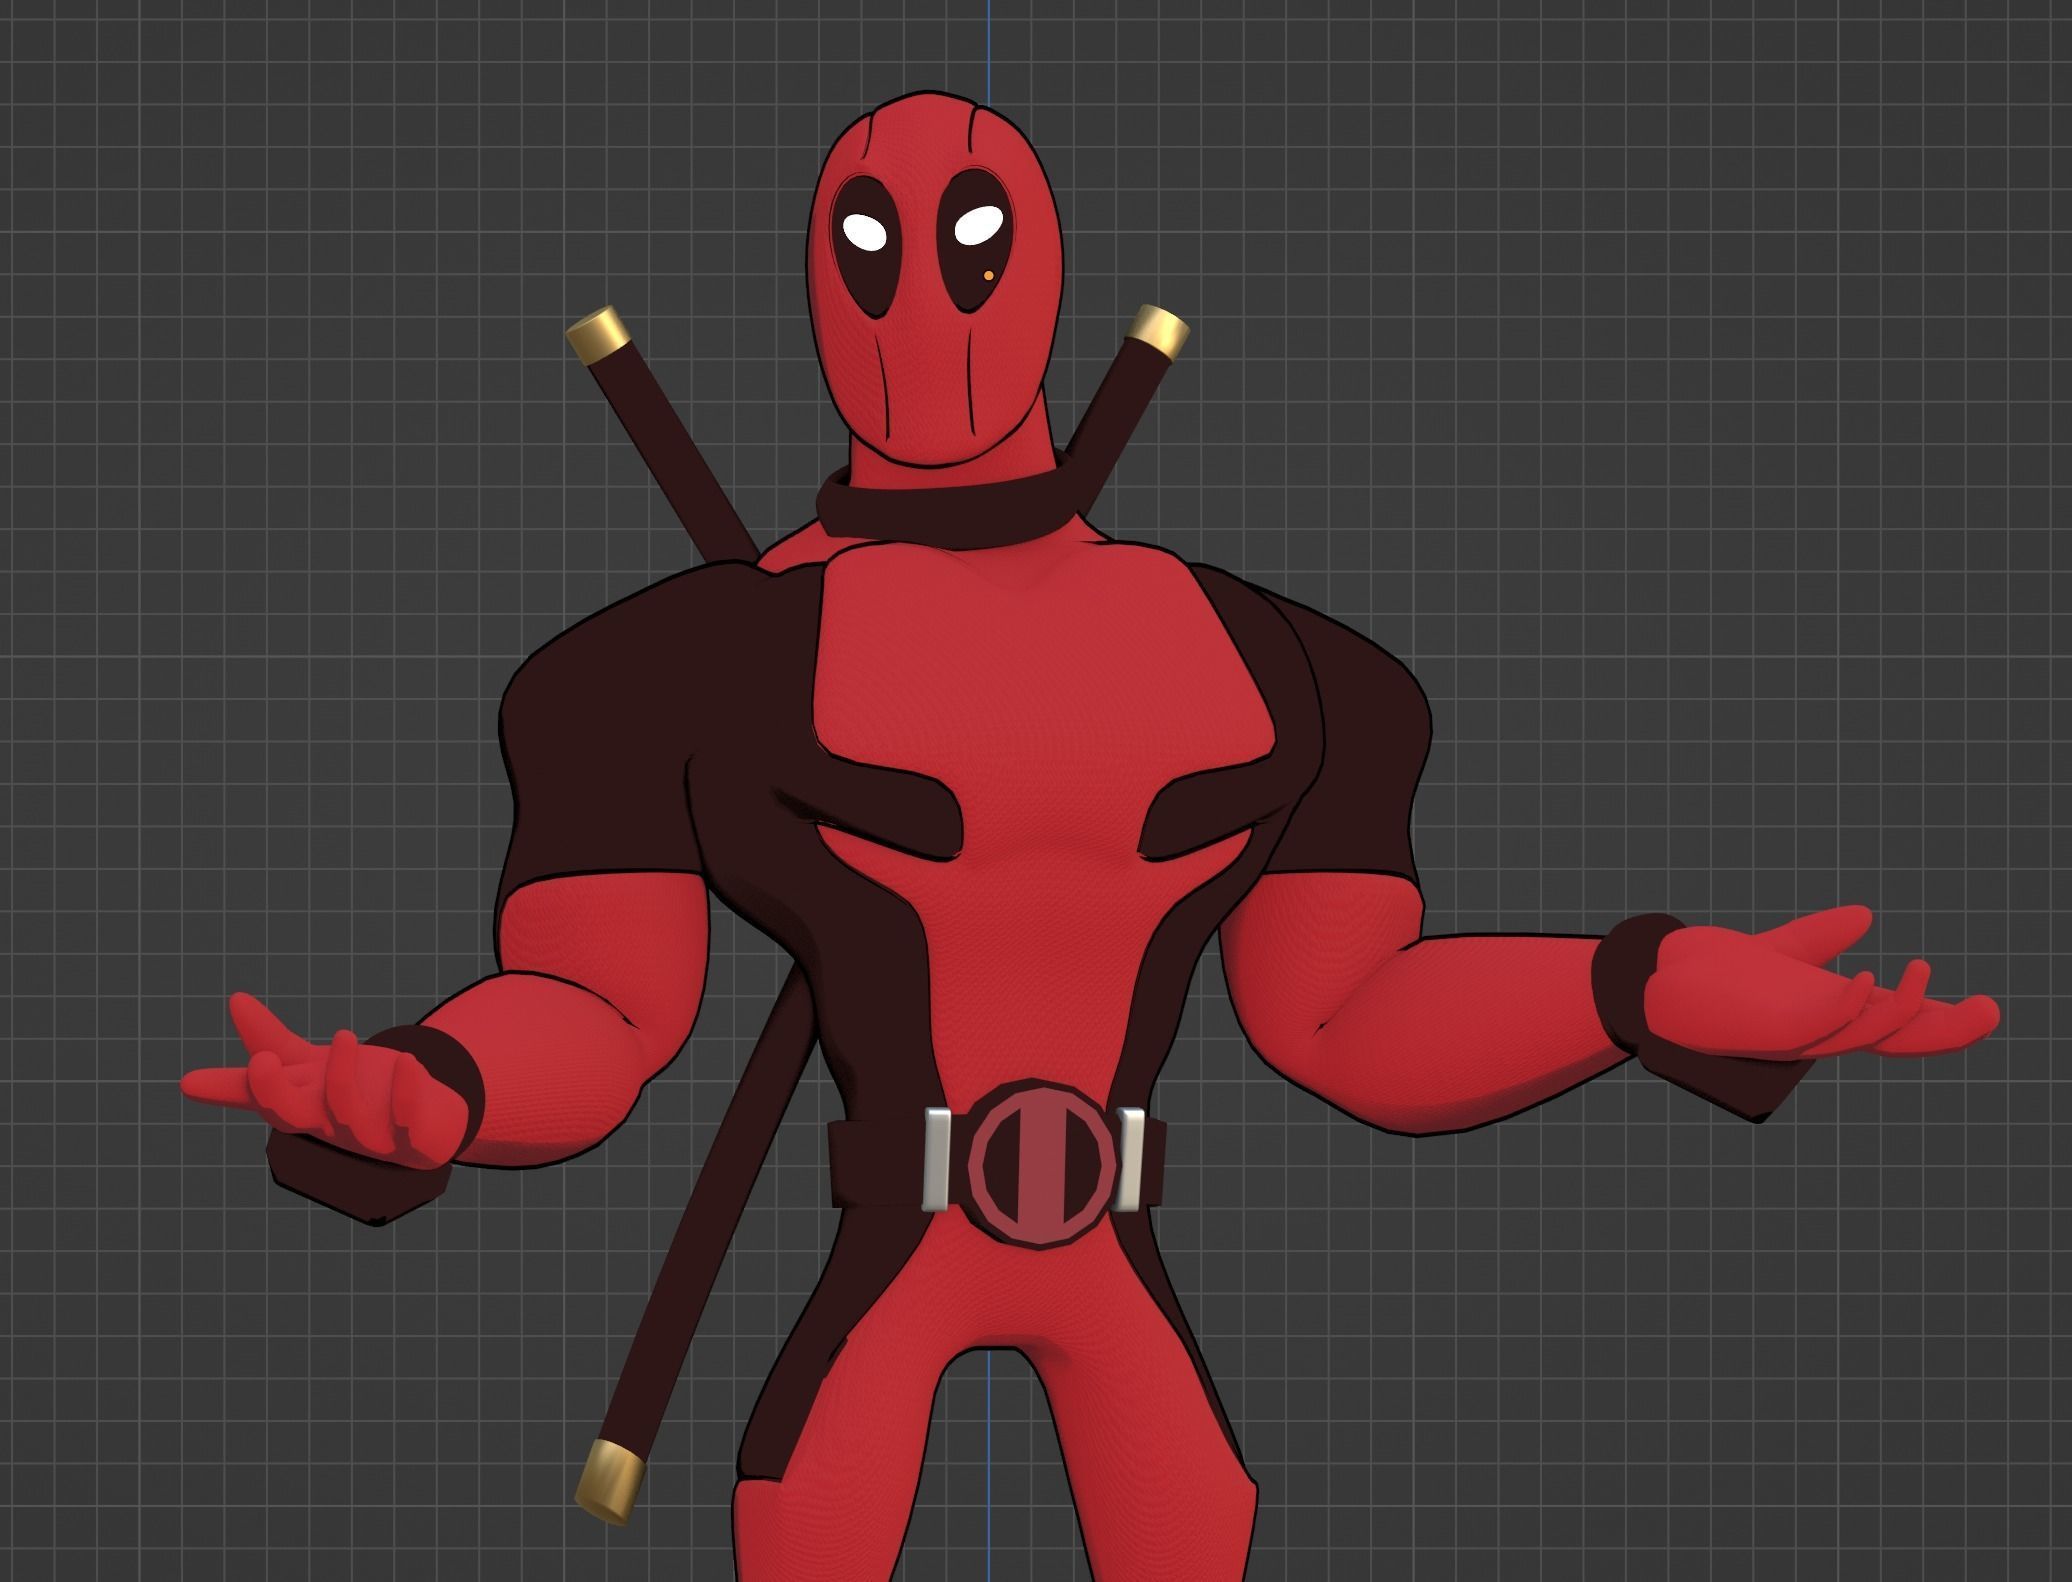Select the orange origin dot on the mask

(x=988, y=274)
